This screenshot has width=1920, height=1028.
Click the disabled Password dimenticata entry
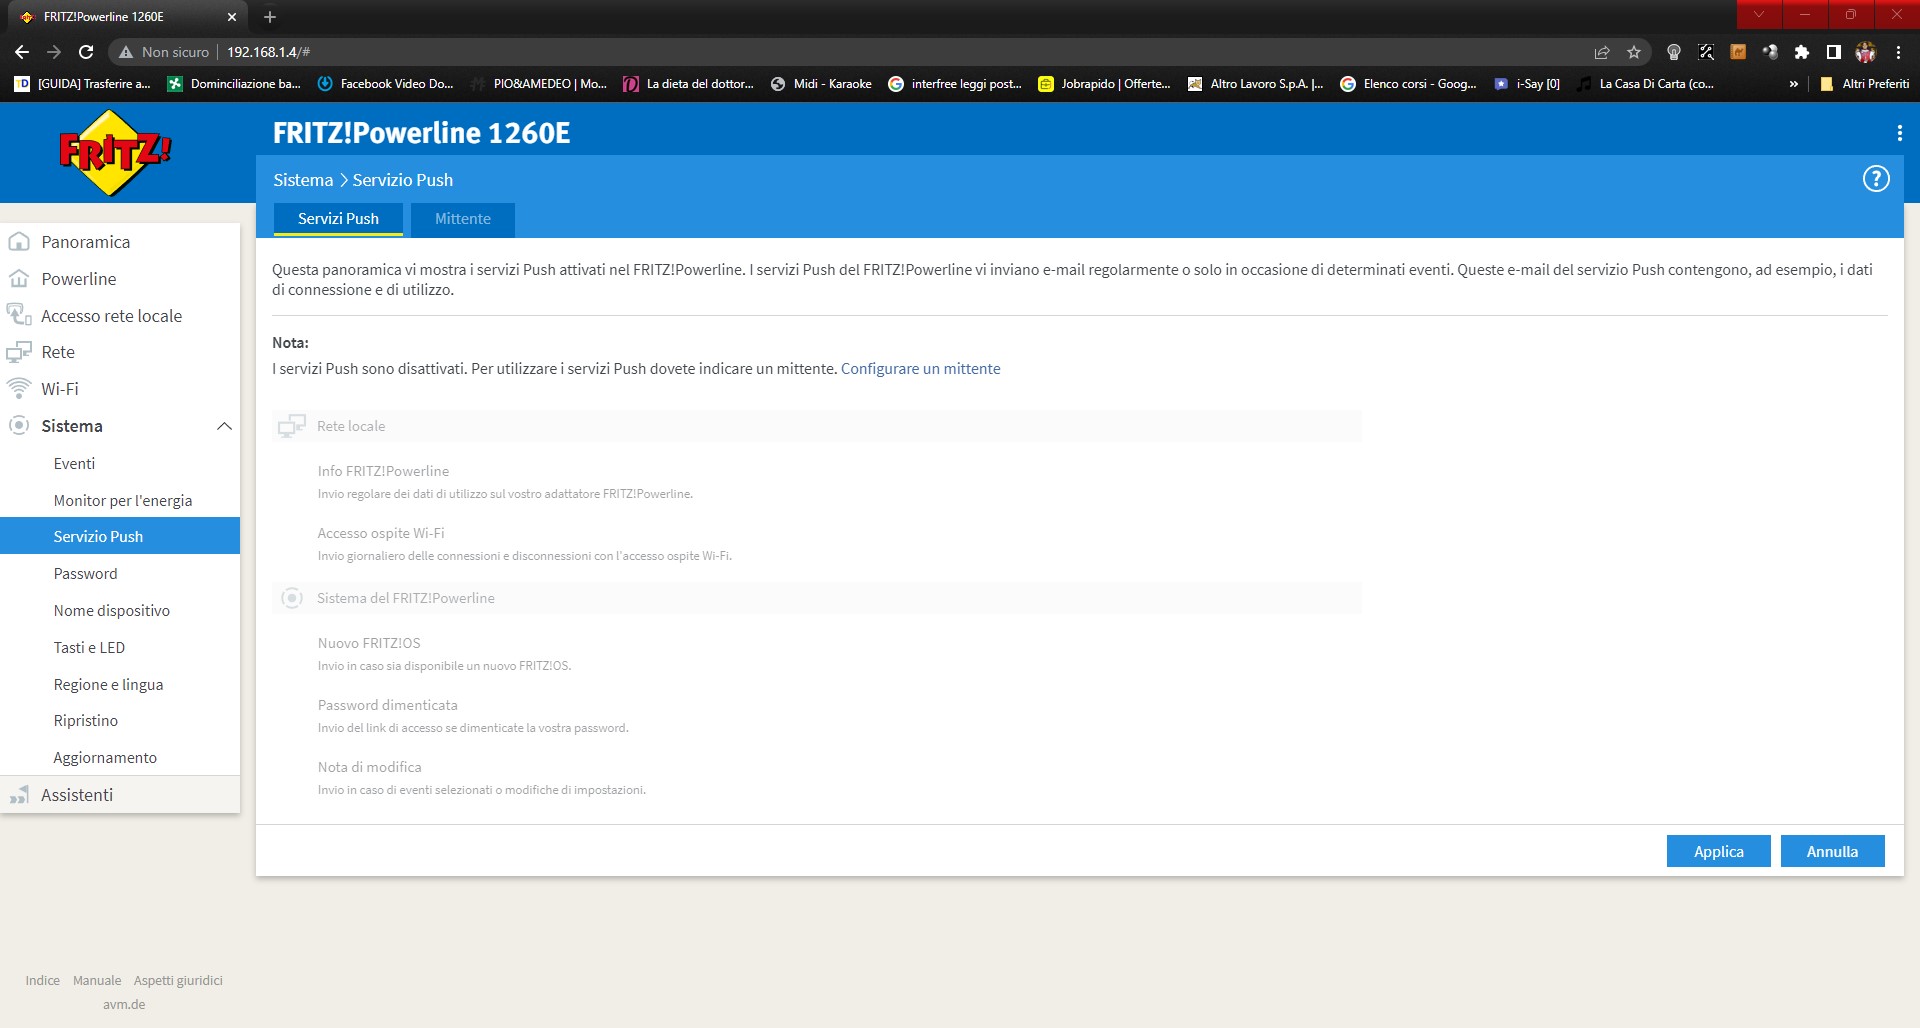coord(387,705)
